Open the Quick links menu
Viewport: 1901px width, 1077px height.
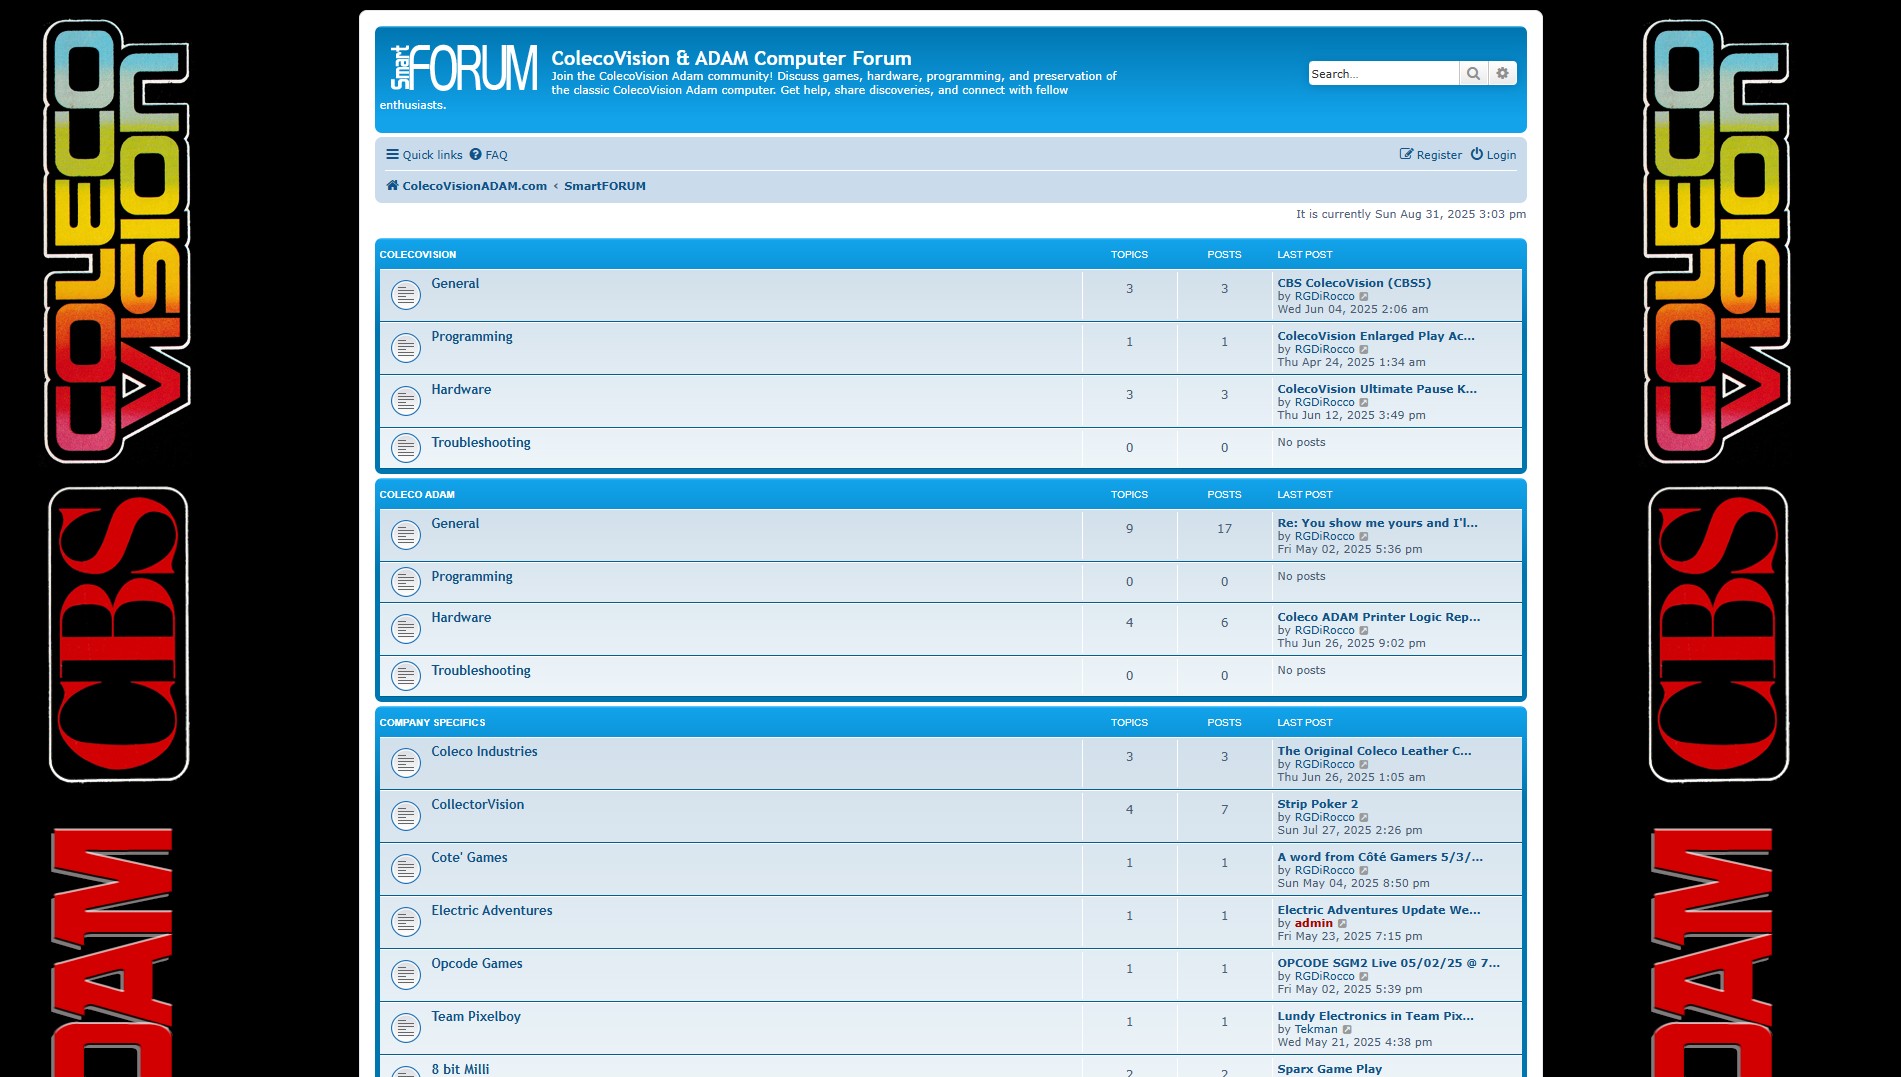(423, 154)
